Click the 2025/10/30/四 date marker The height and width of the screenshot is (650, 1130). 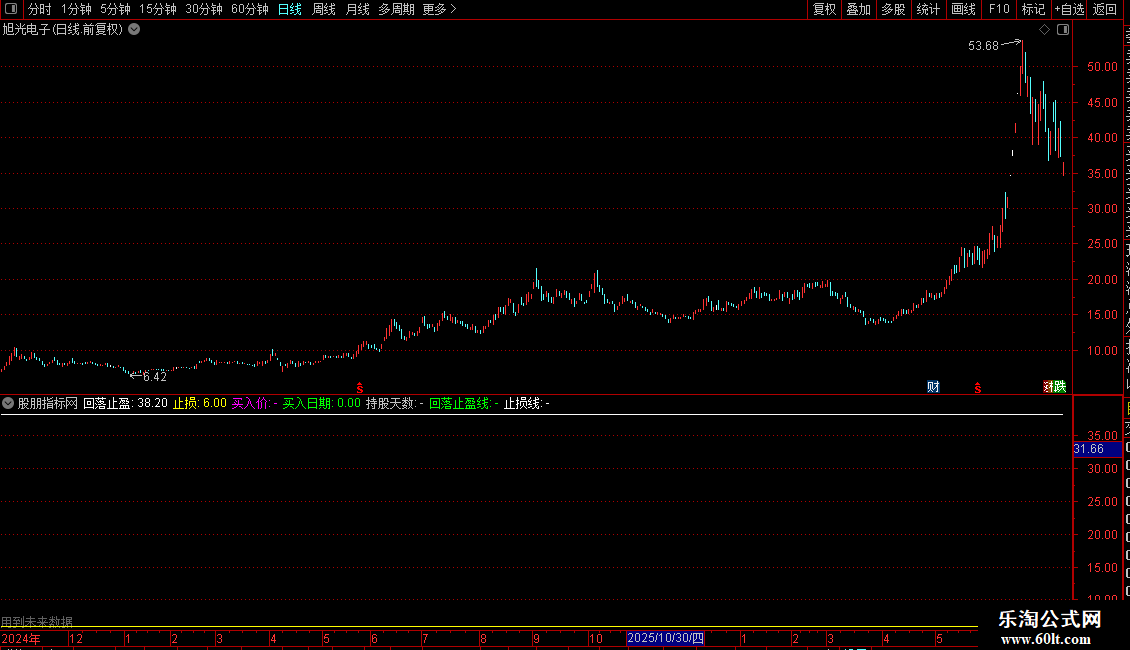click(665, 638)
